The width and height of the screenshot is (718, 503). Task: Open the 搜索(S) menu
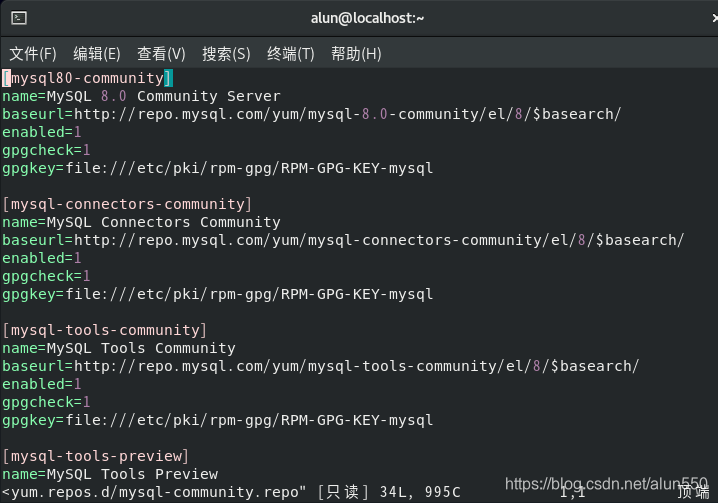click(x=226, y=54)
